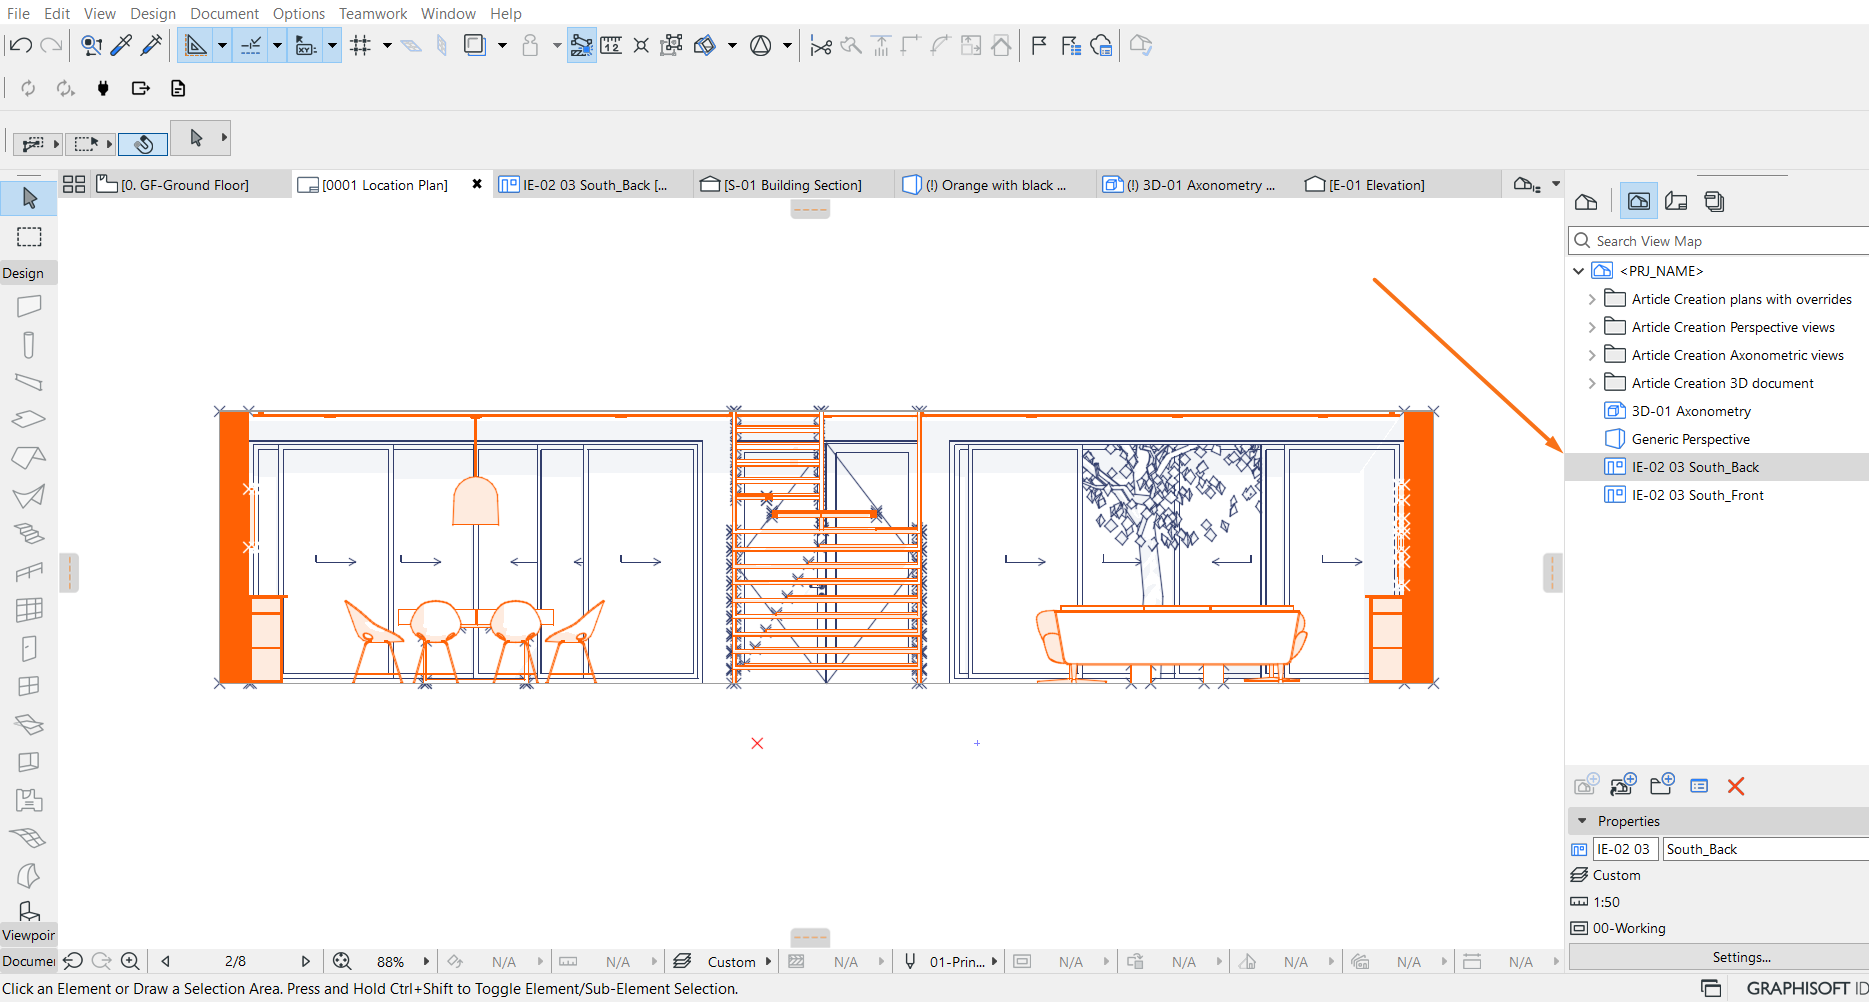Open the Project Map in Navigator

click(1586, 202)
